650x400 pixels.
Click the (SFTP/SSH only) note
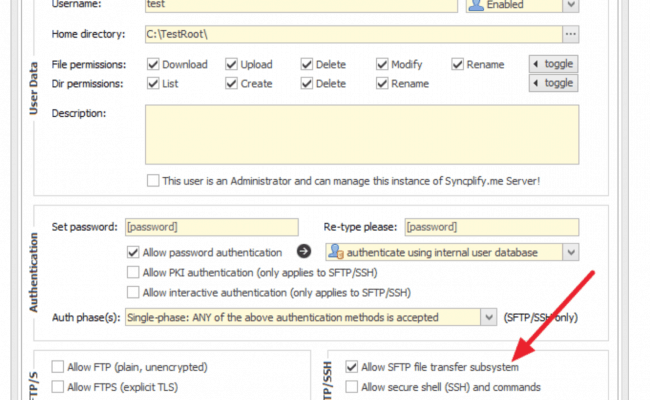pos(541,318)
